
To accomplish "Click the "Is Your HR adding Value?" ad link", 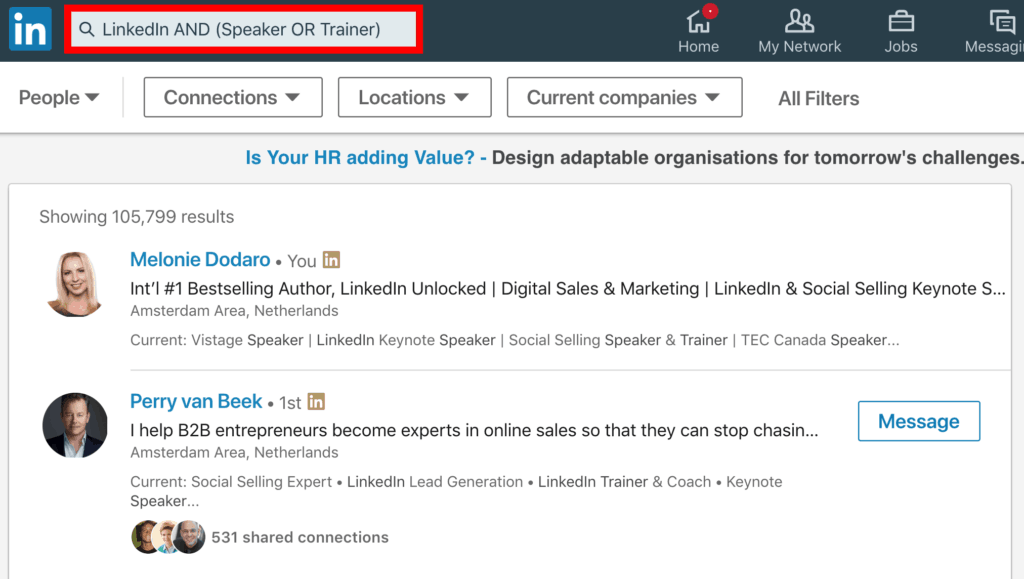I will (359, 158).
